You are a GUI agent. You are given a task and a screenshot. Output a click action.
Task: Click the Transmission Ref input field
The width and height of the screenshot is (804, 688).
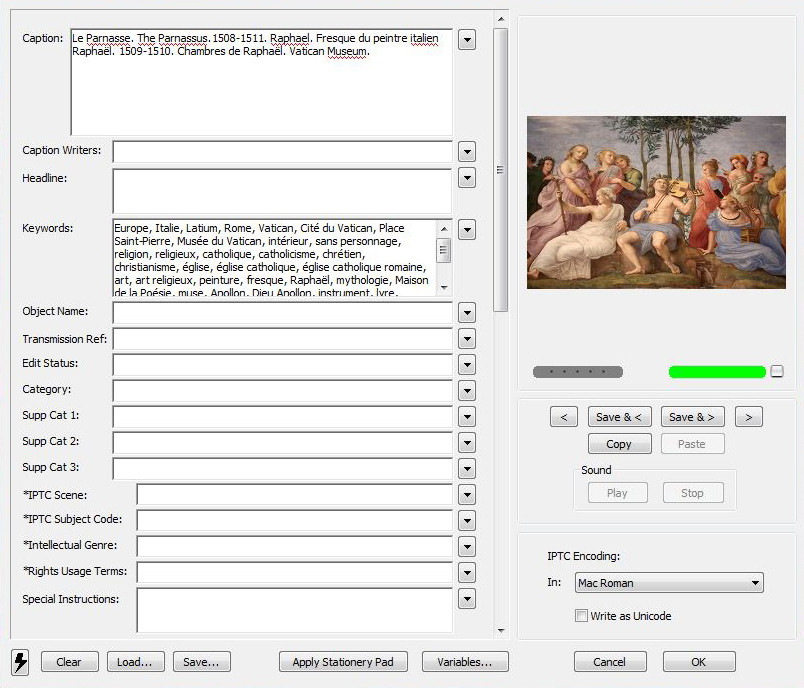(283, 339)
